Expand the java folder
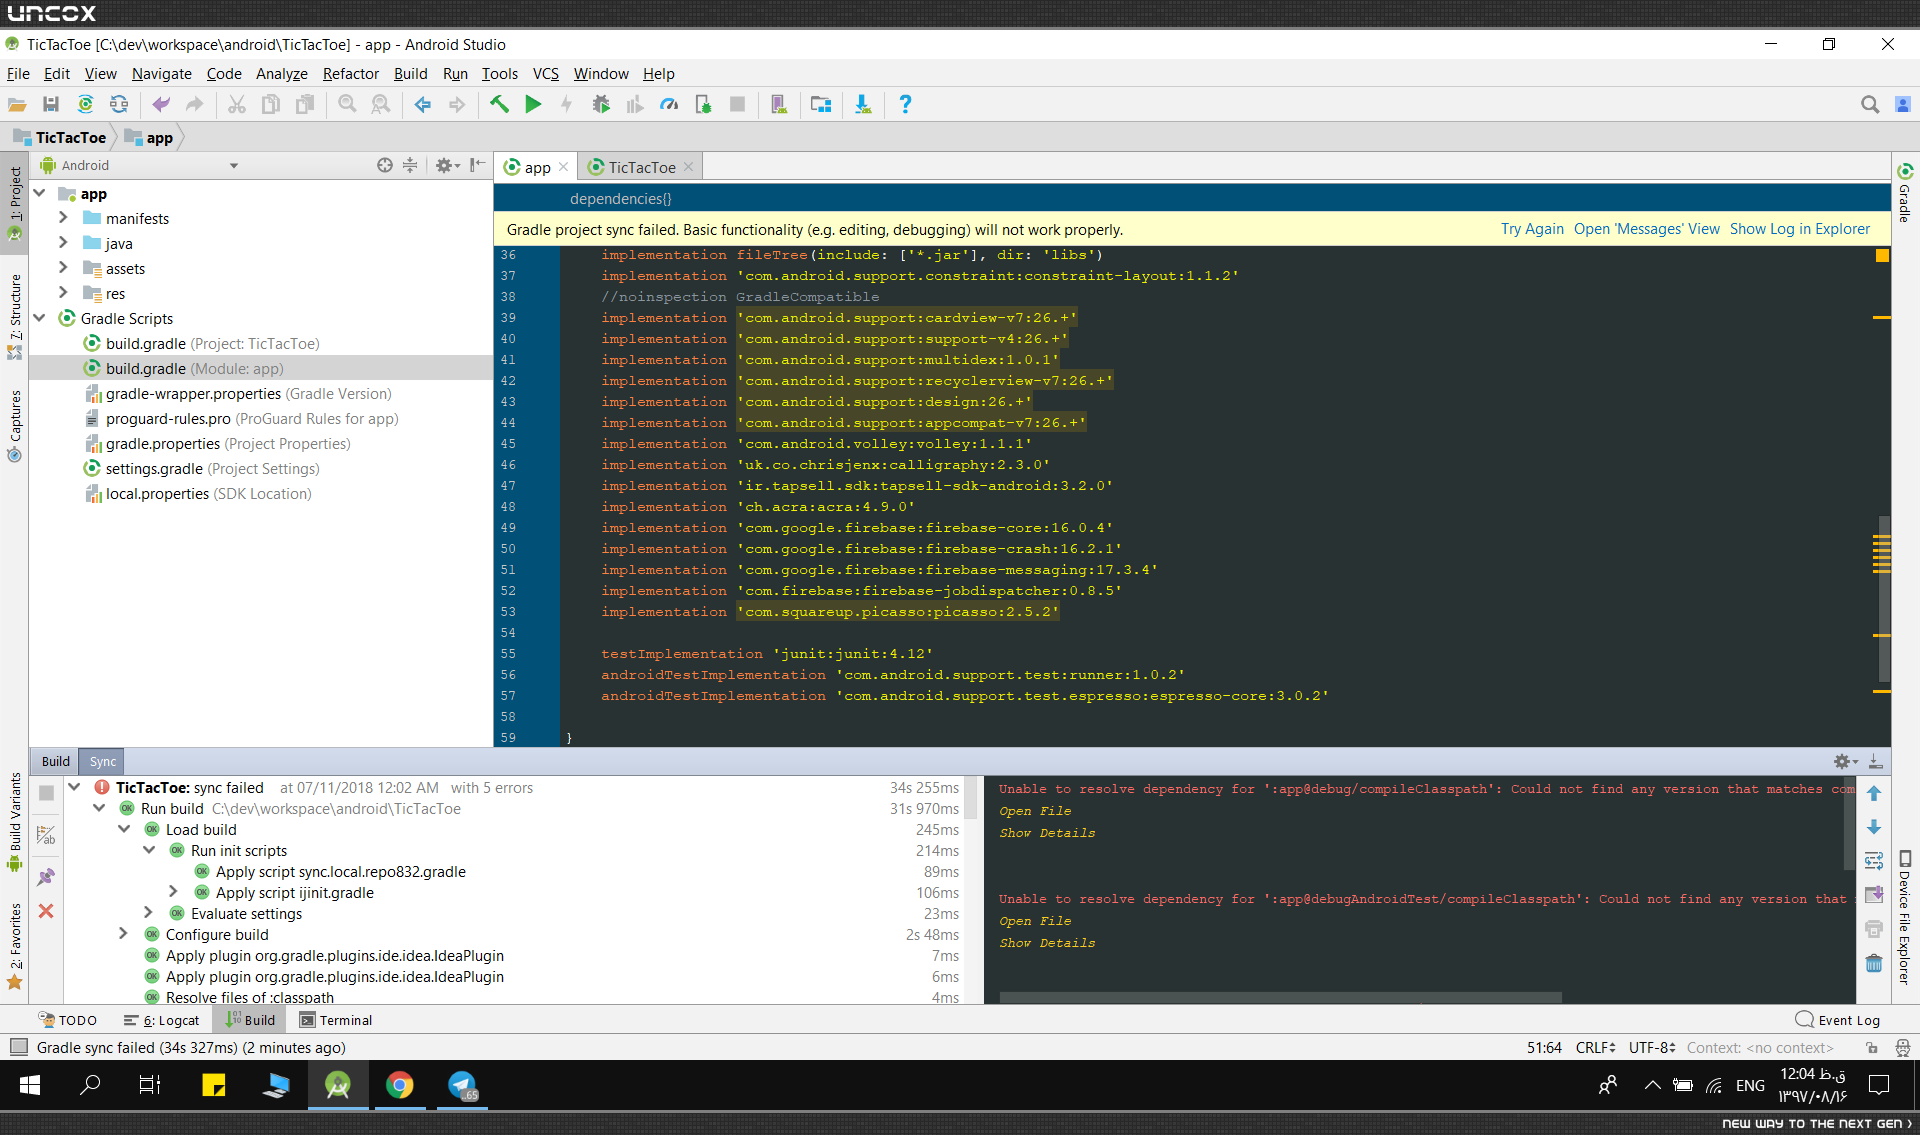This screenshot has width=1920, height=1135. coord(63,243)
